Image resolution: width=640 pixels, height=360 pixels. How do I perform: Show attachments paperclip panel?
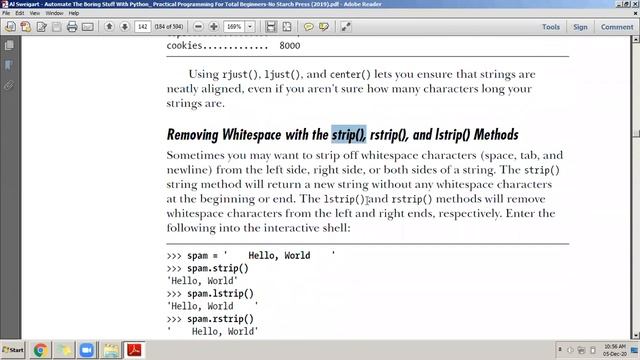[x=9, y=85]
